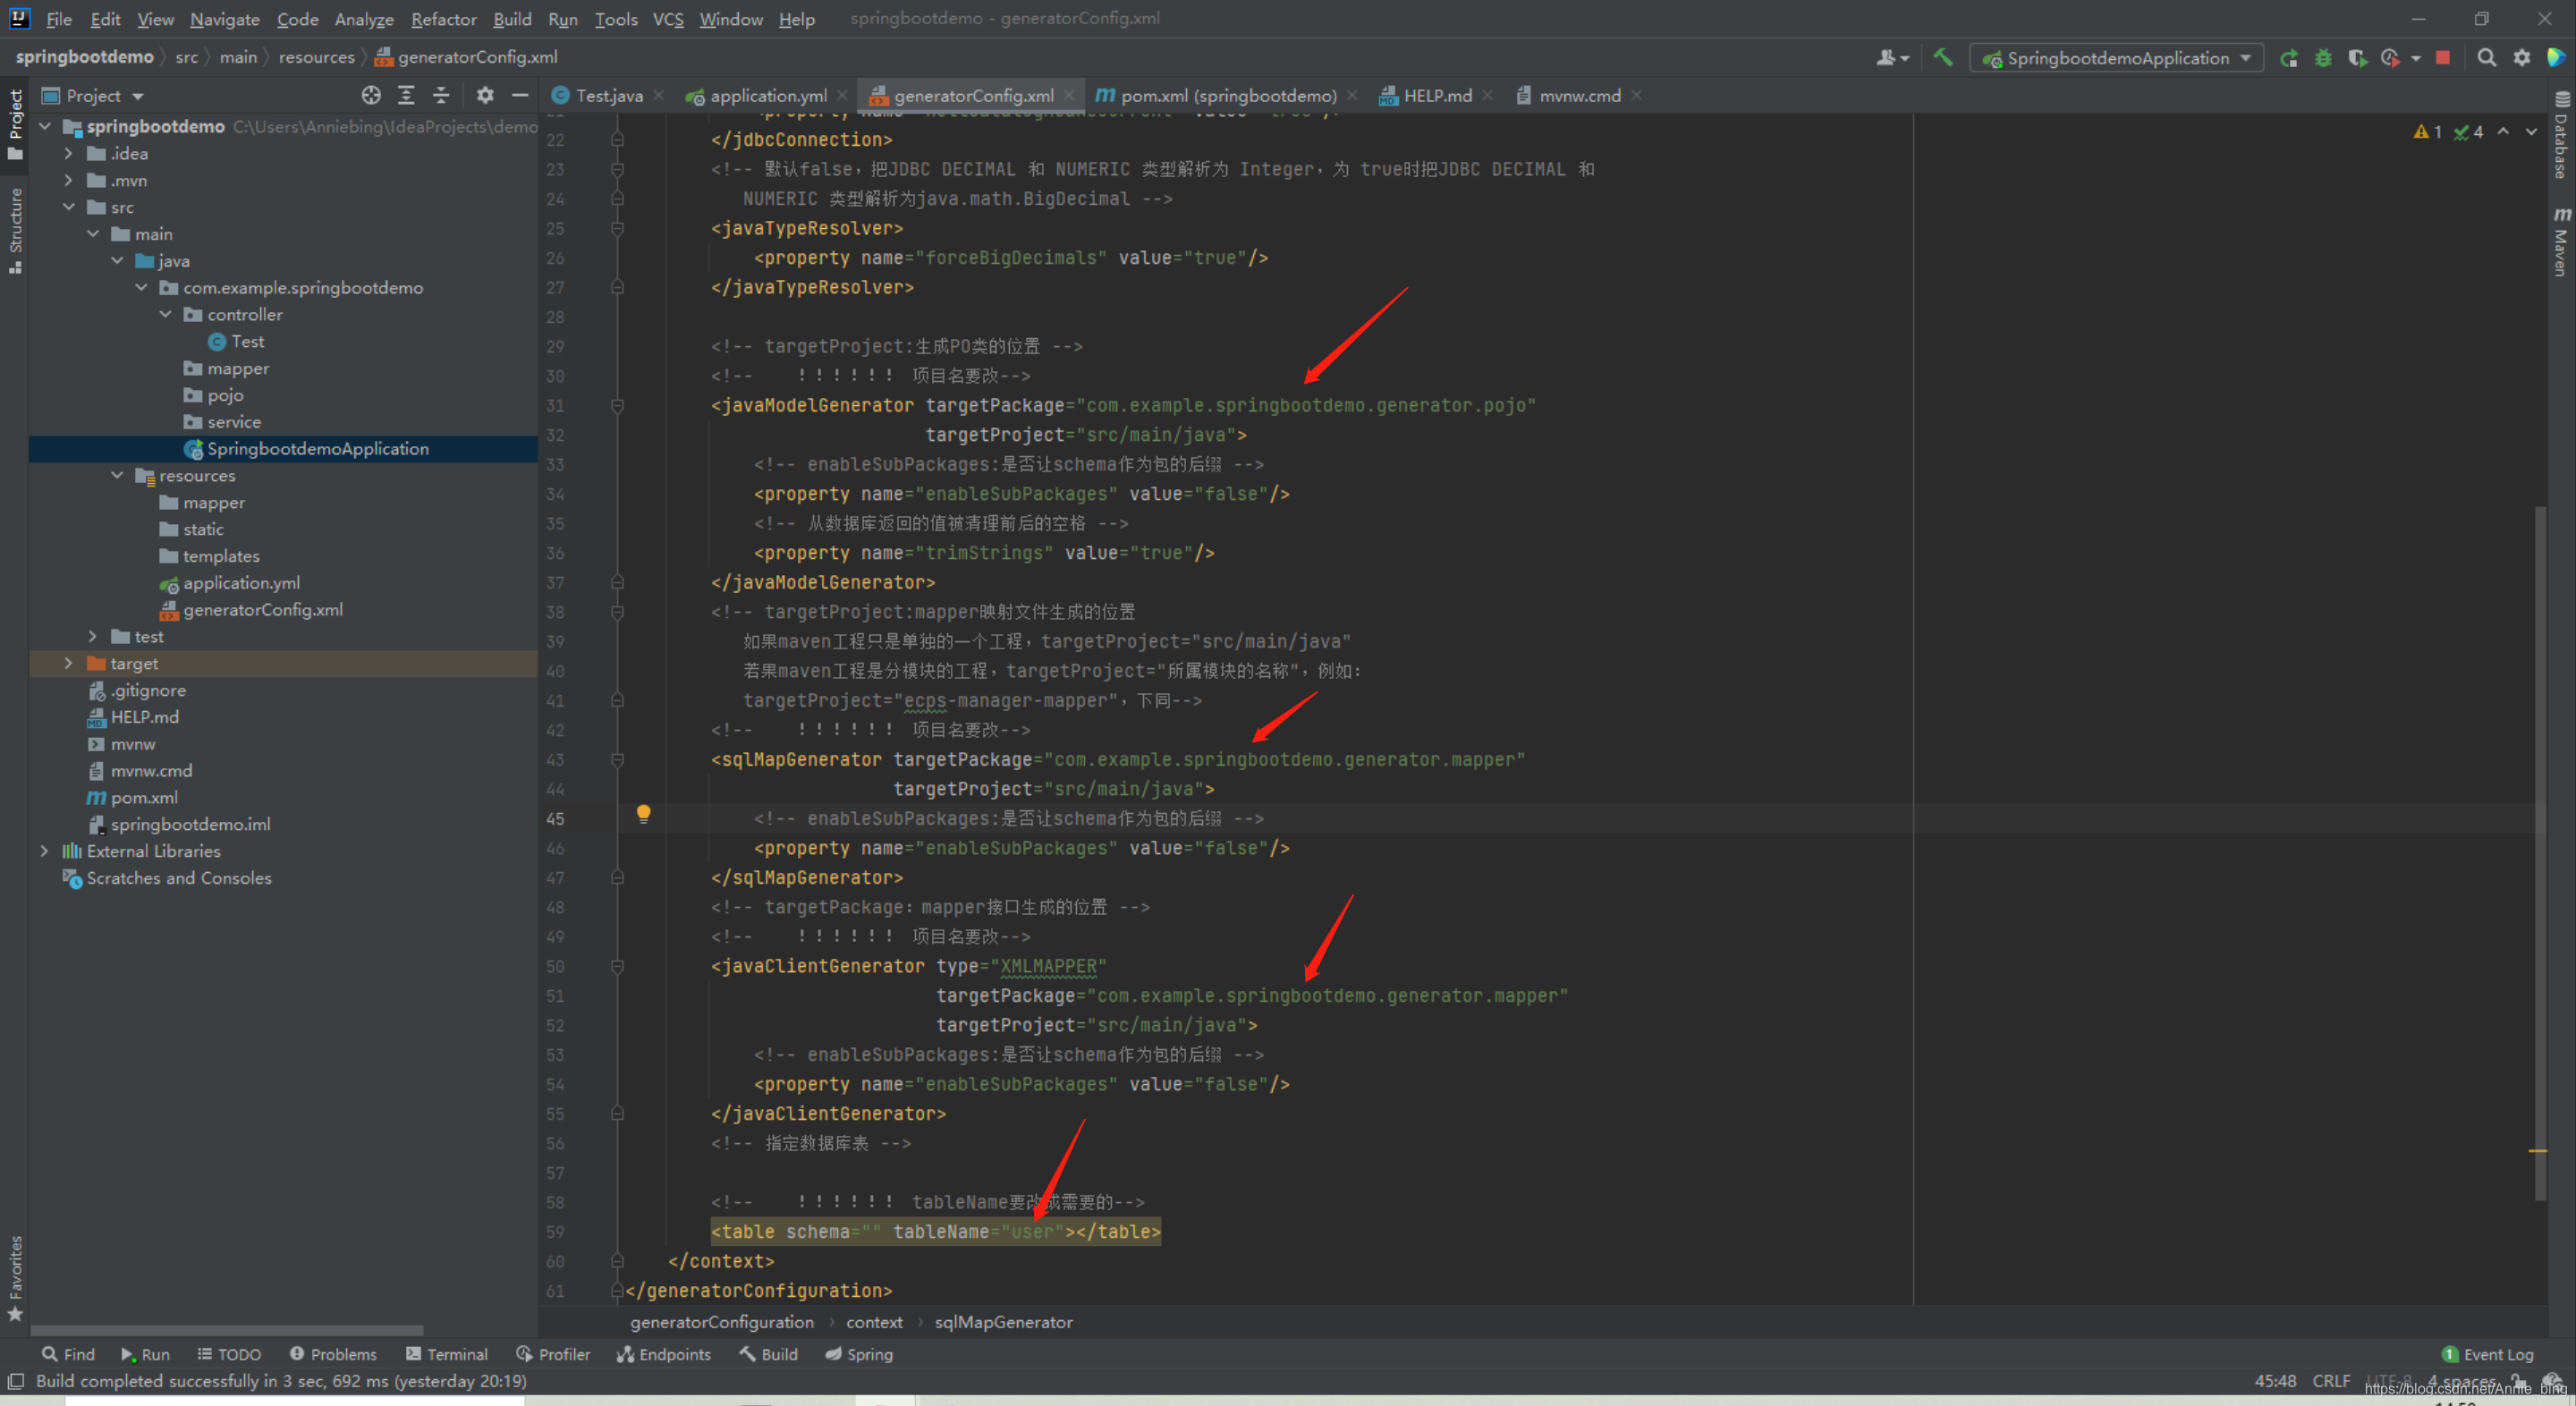Toggle the Structure side tool window
Viewport: 2576px width, 1406px height.
tap(15, 229)
